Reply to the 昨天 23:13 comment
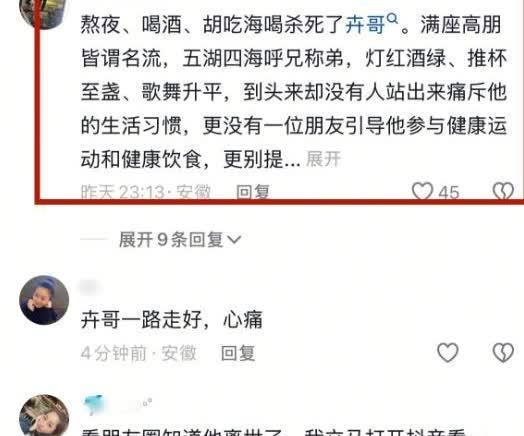Screen dimensions: 524x436 (253, 192)
